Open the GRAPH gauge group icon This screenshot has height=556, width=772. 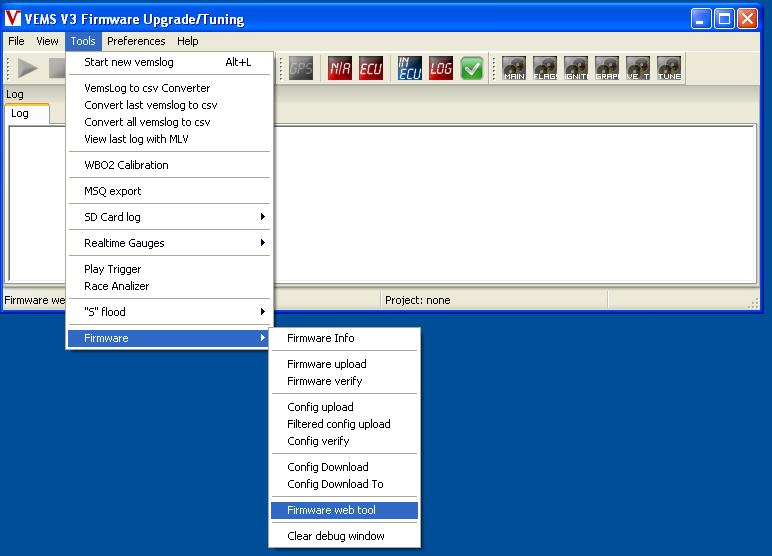[607, 68]
